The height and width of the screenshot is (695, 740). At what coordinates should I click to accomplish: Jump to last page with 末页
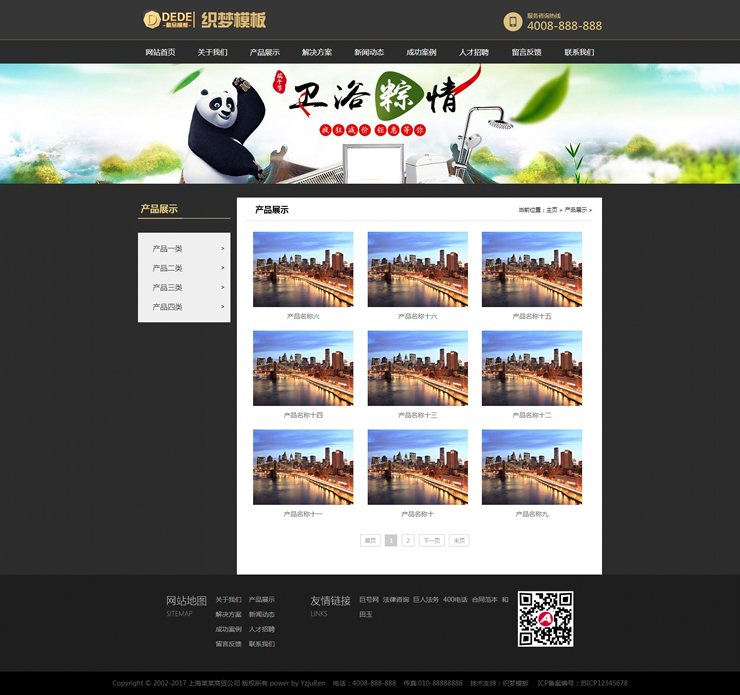(x=459, y=540)
